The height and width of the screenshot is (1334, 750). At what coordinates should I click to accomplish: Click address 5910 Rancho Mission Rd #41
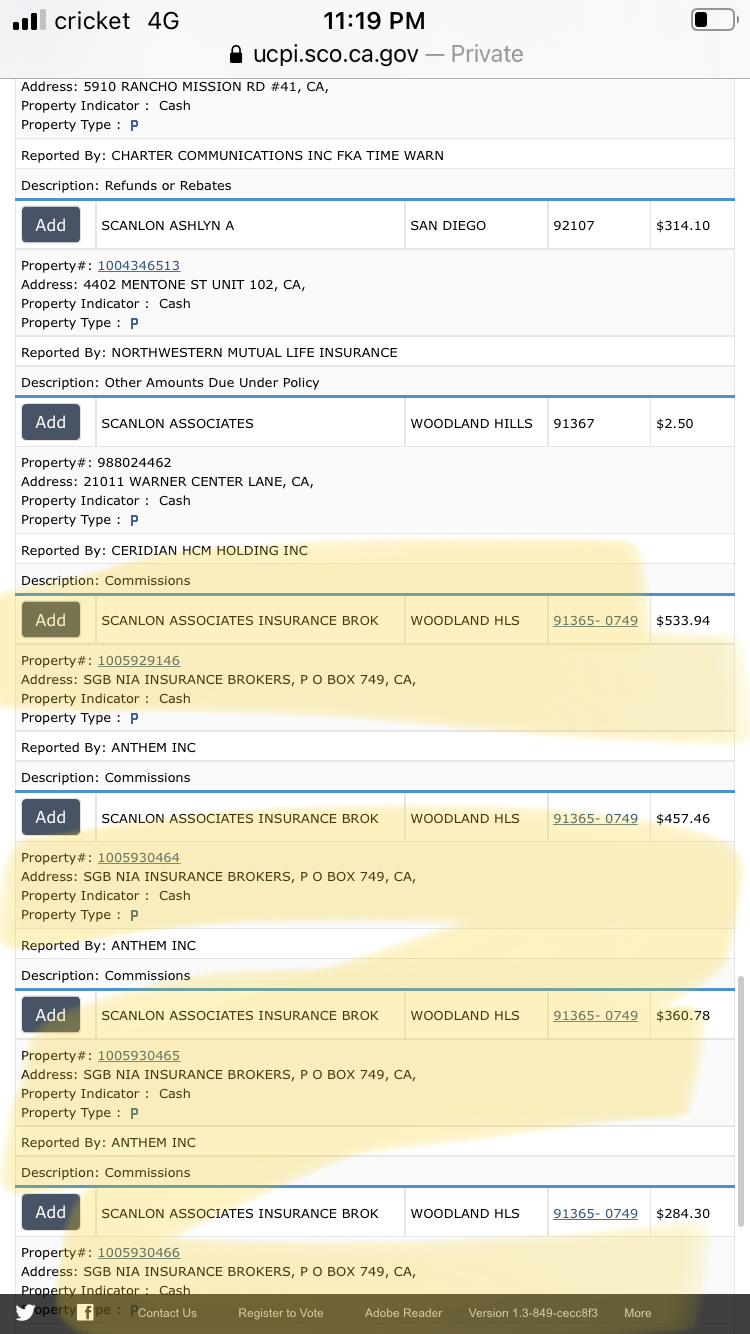coord(174,86)
